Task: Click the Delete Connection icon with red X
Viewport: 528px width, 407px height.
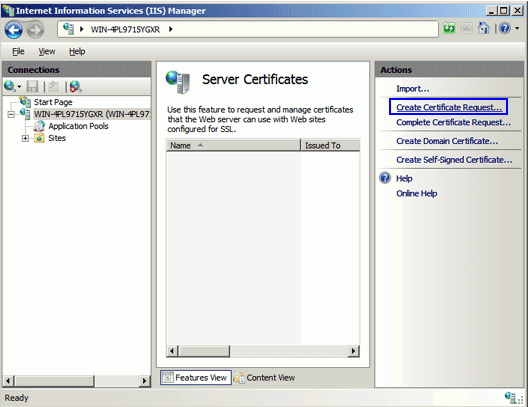Action: pyautogui.click(x=75, y=87)
